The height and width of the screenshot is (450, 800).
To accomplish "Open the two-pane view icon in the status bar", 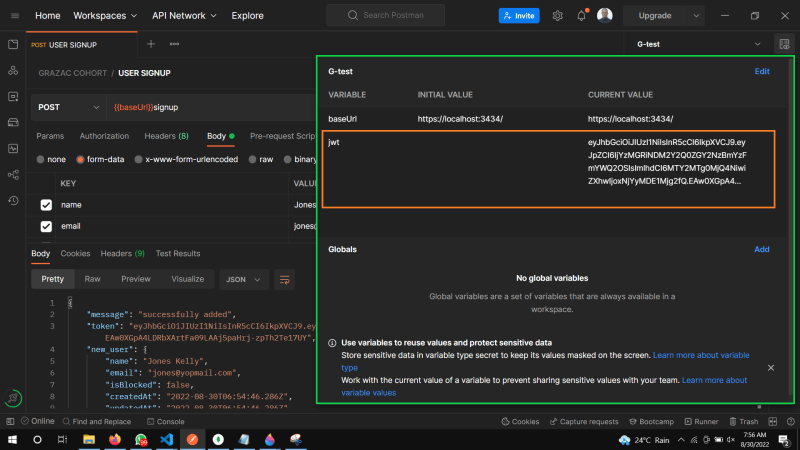I will coord(773,421).
